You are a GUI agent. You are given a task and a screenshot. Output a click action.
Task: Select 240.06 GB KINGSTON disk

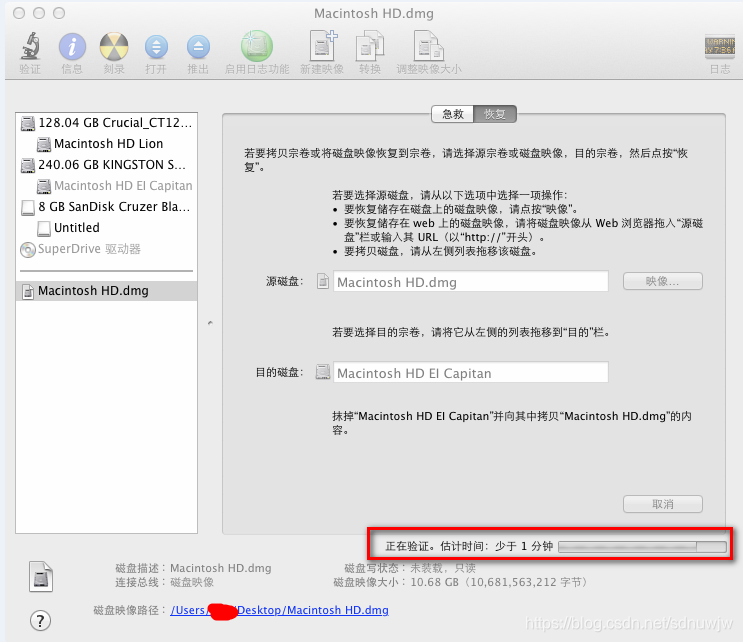pyautogui.click(x=107, y=164)
